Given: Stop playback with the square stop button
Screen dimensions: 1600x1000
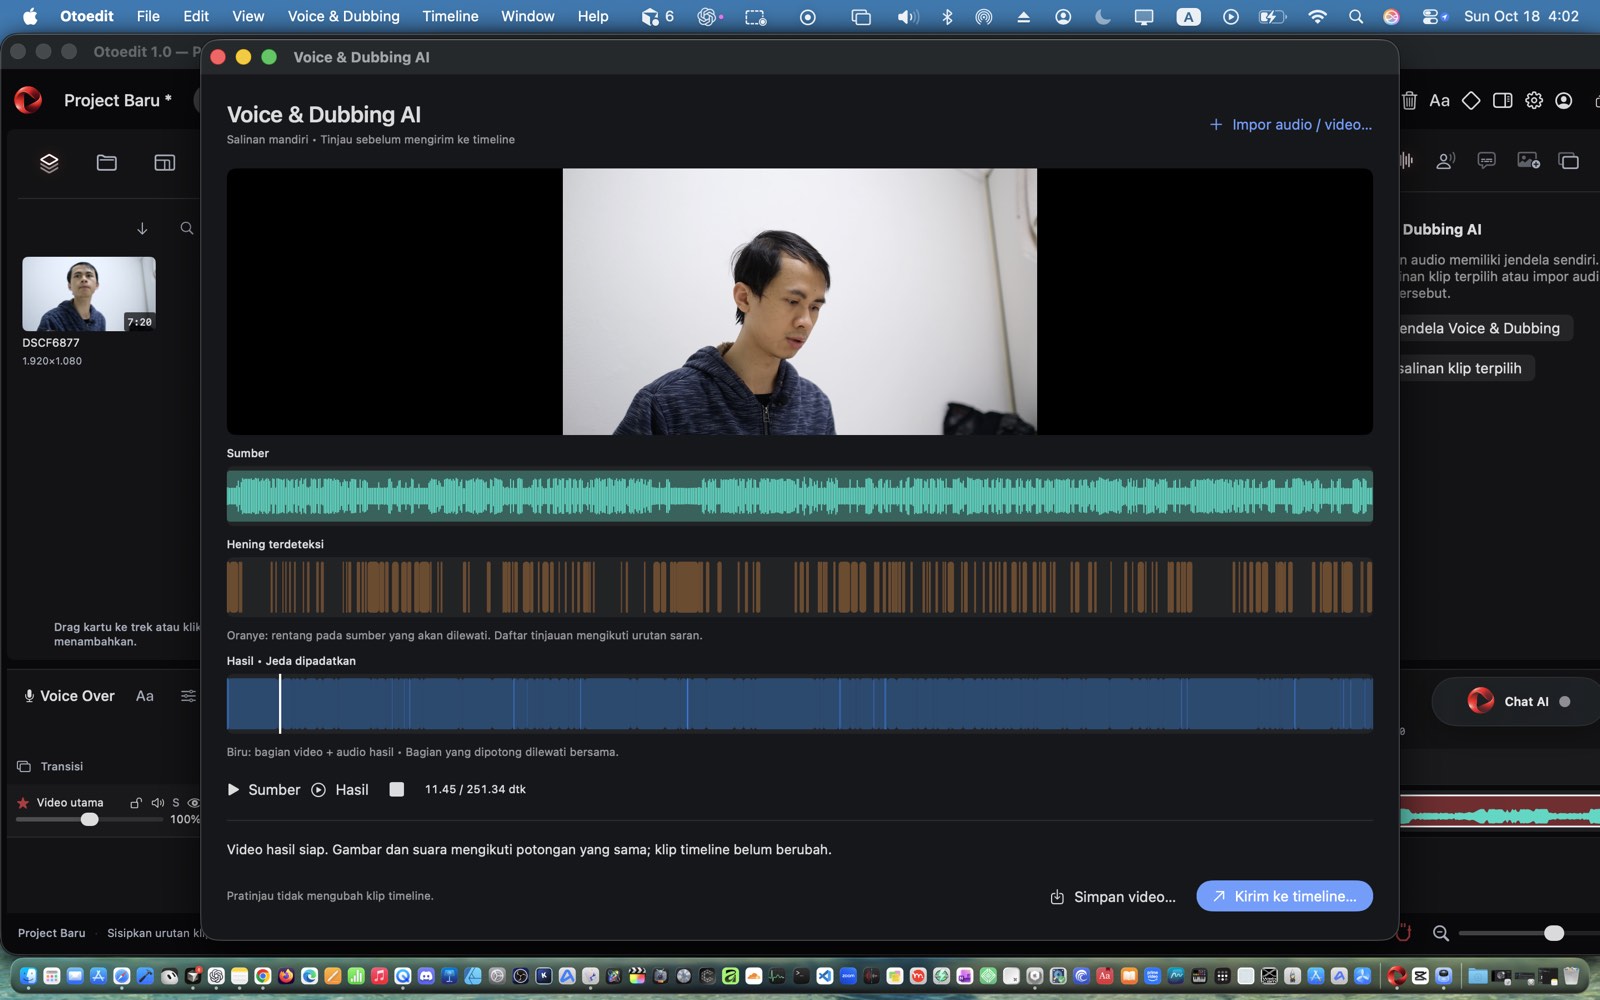Looking at the screenshot, I should 397,790.
